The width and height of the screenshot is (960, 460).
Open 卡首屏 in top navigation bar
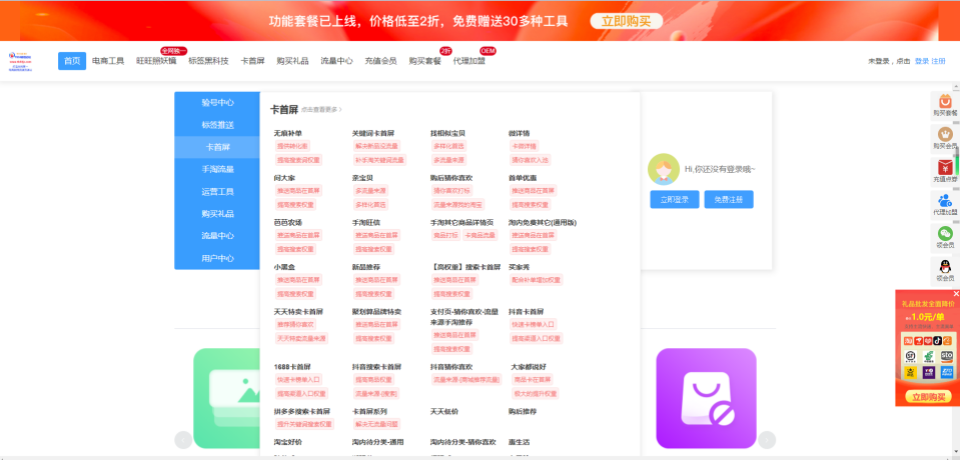[x=252, y=61]
